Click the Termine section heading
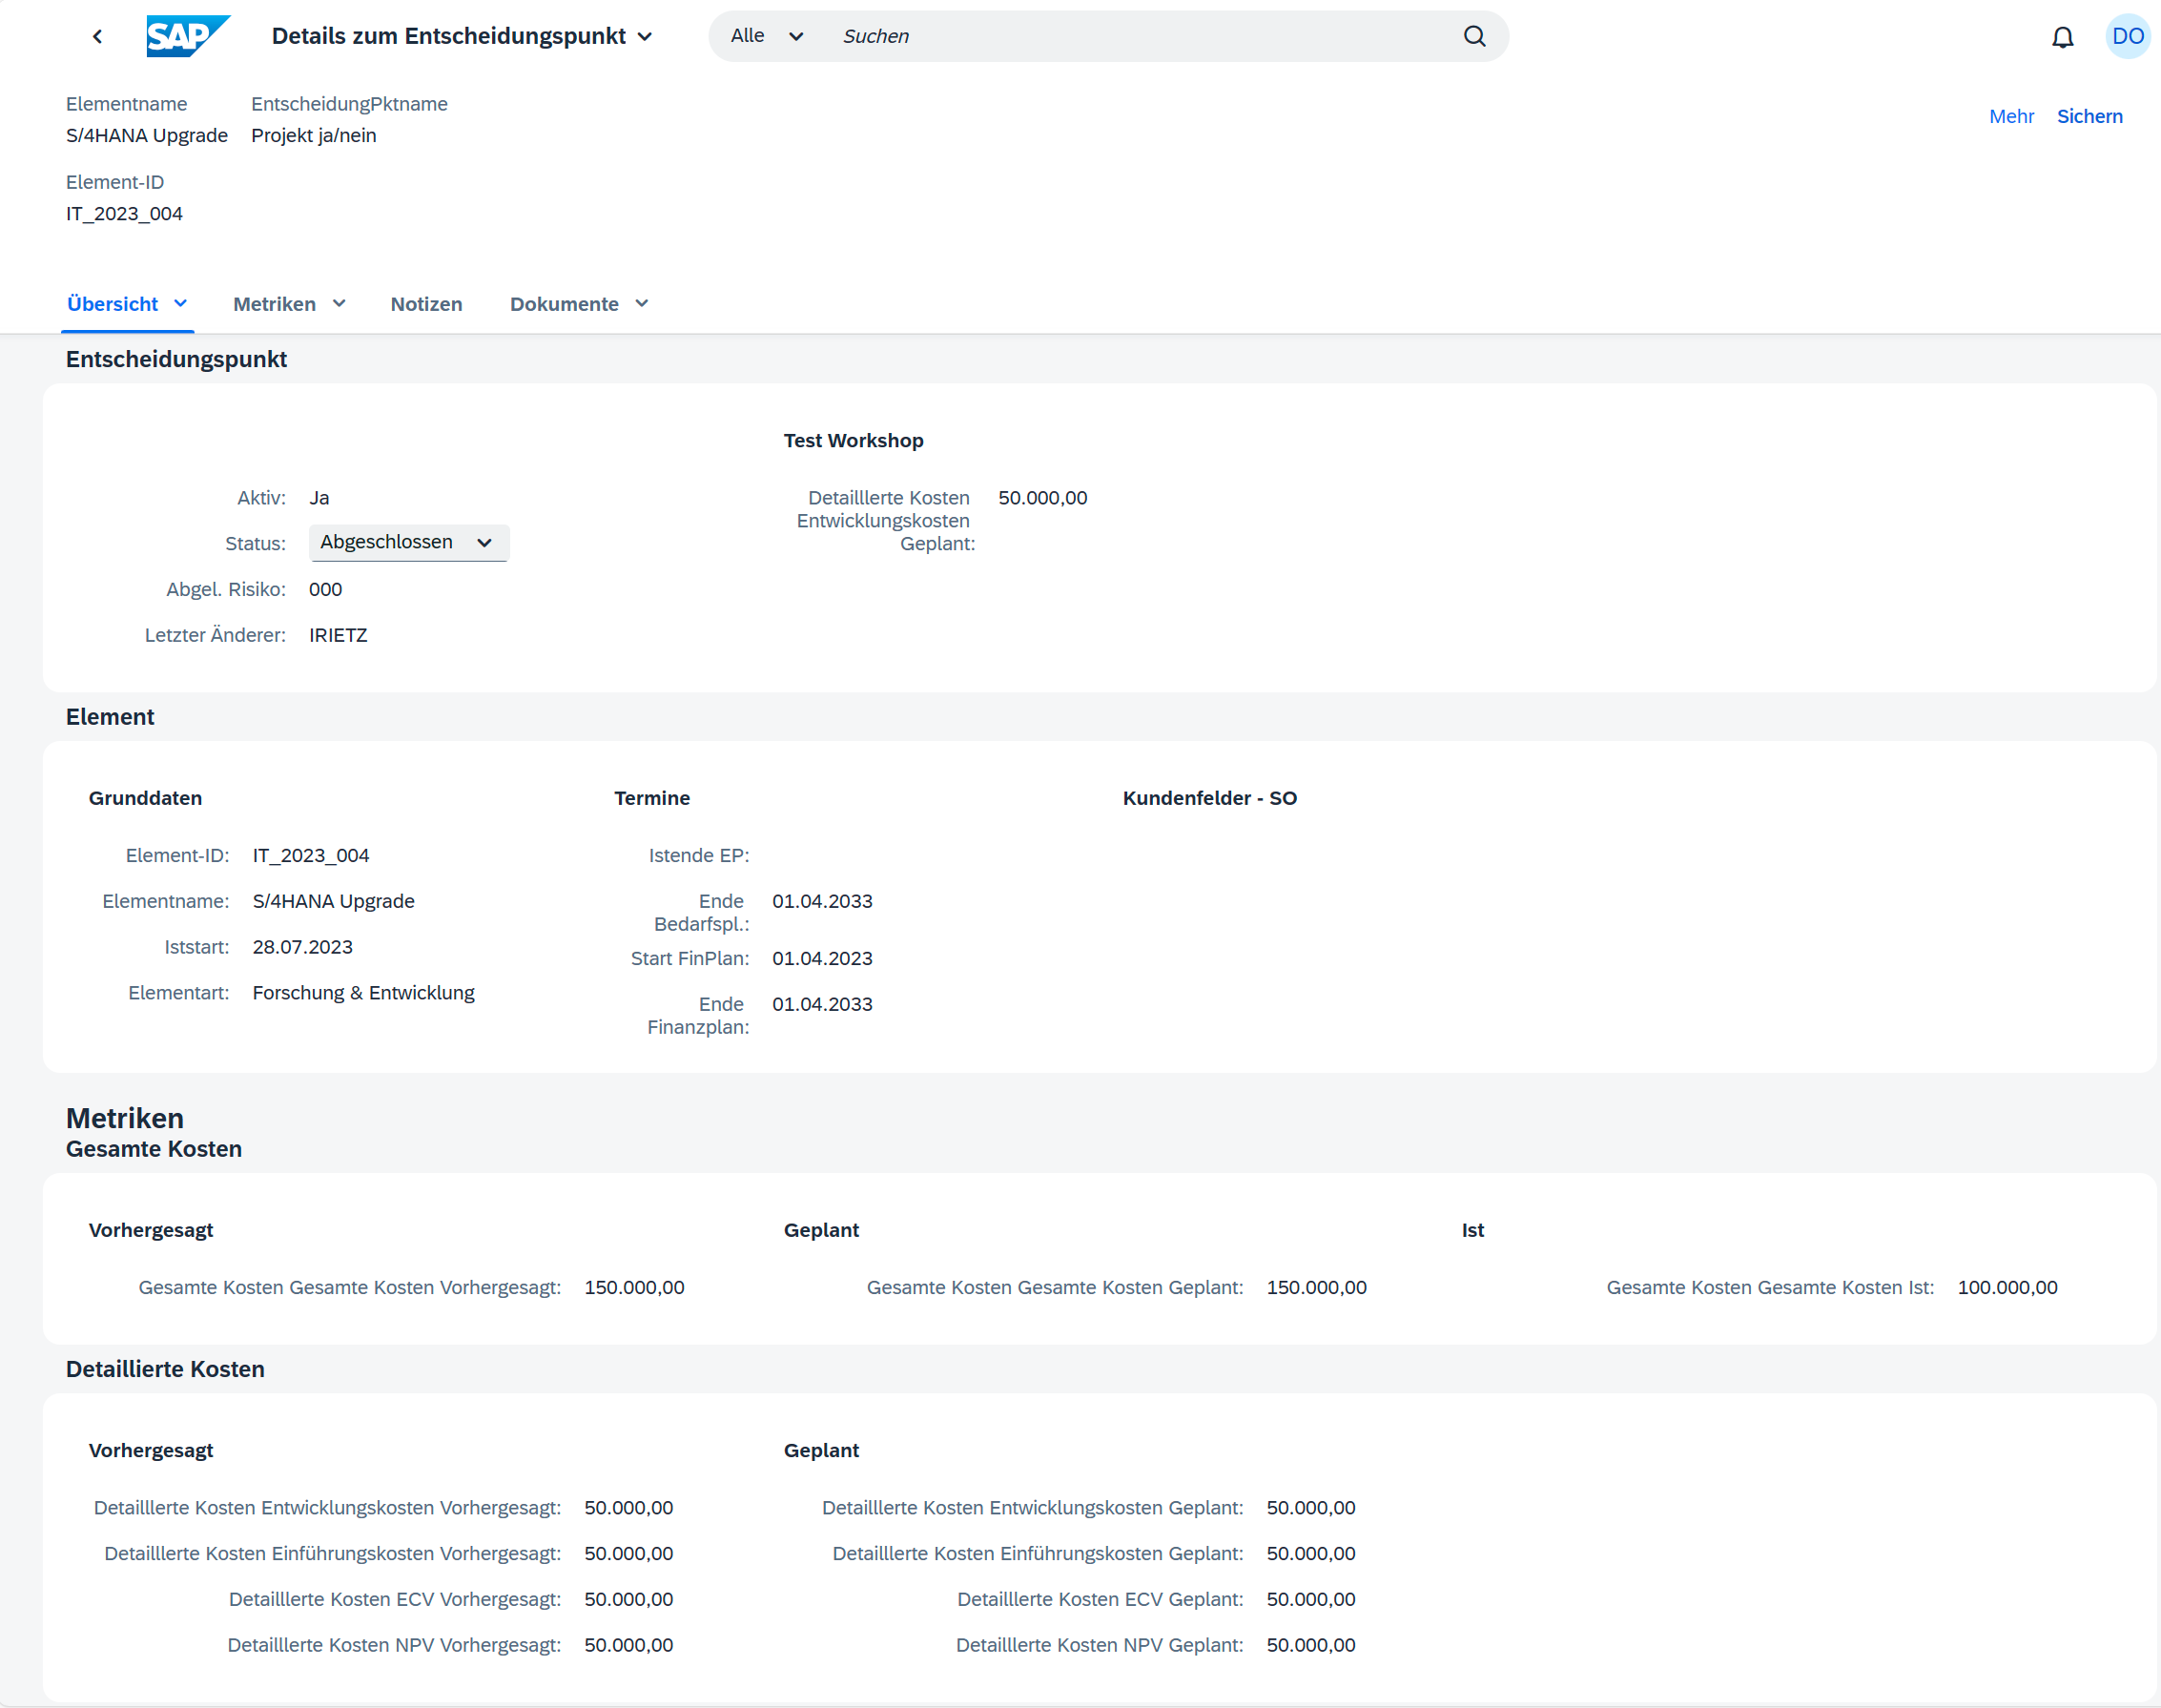This screenshot has width=2161, height=1708. tap(652, 798)
